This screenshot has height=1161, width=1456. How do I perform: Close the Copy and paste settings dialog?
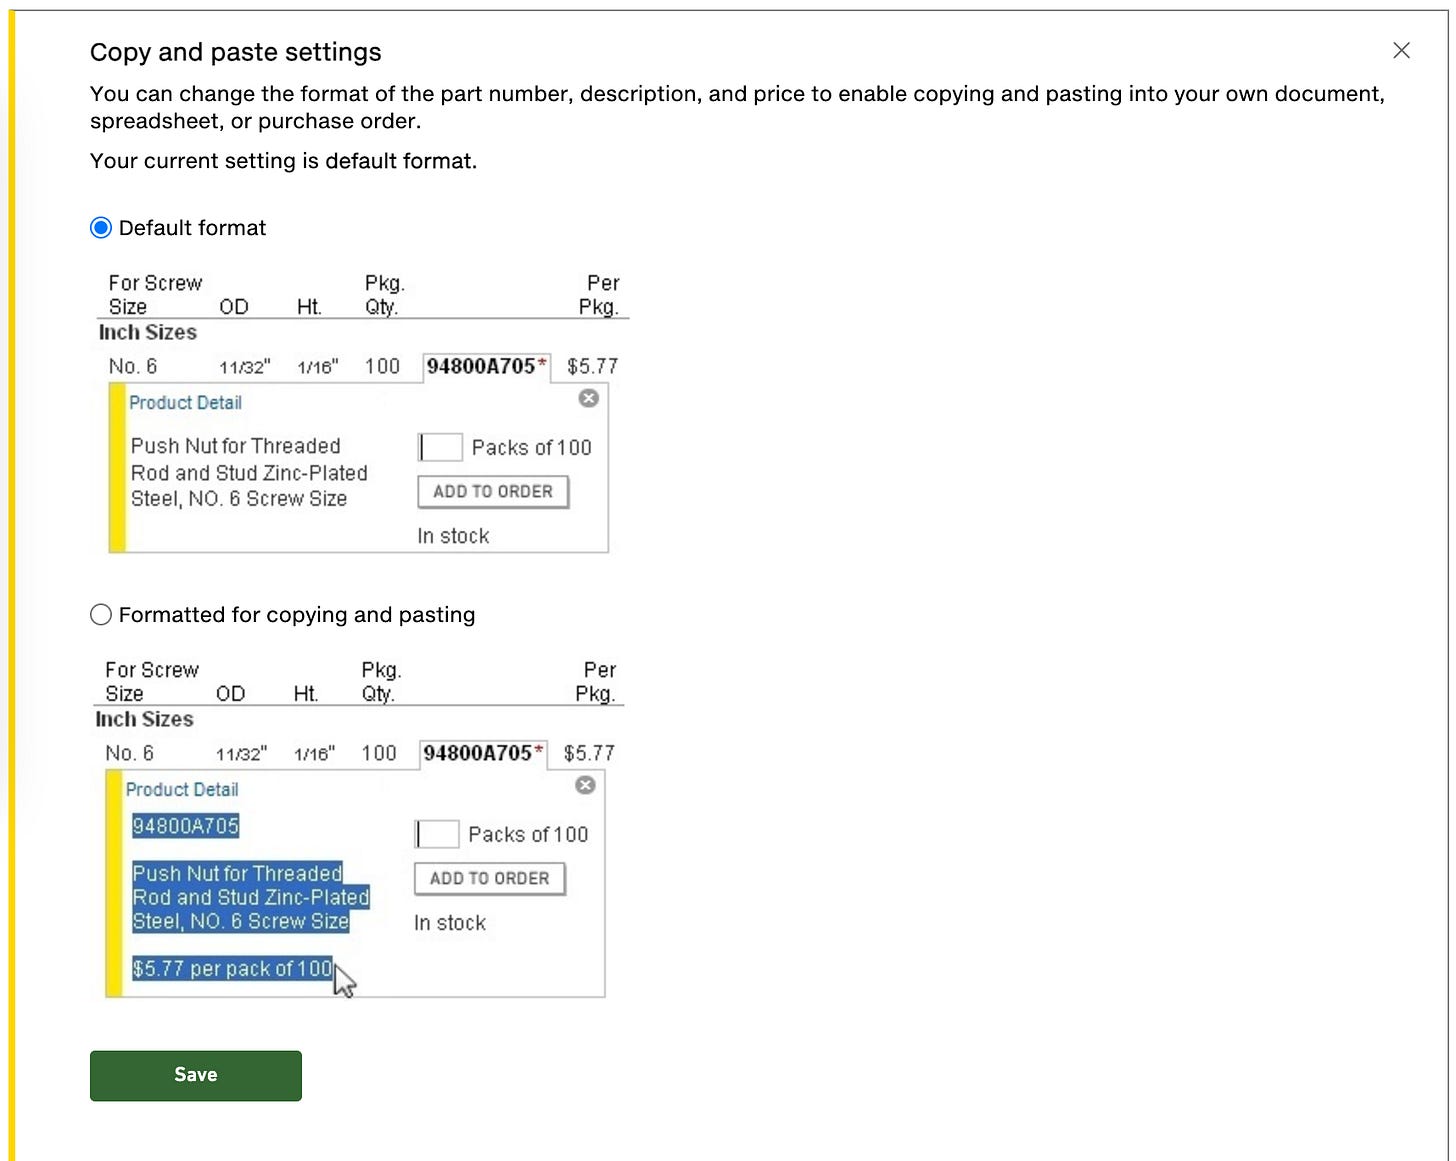[1401, 51]
